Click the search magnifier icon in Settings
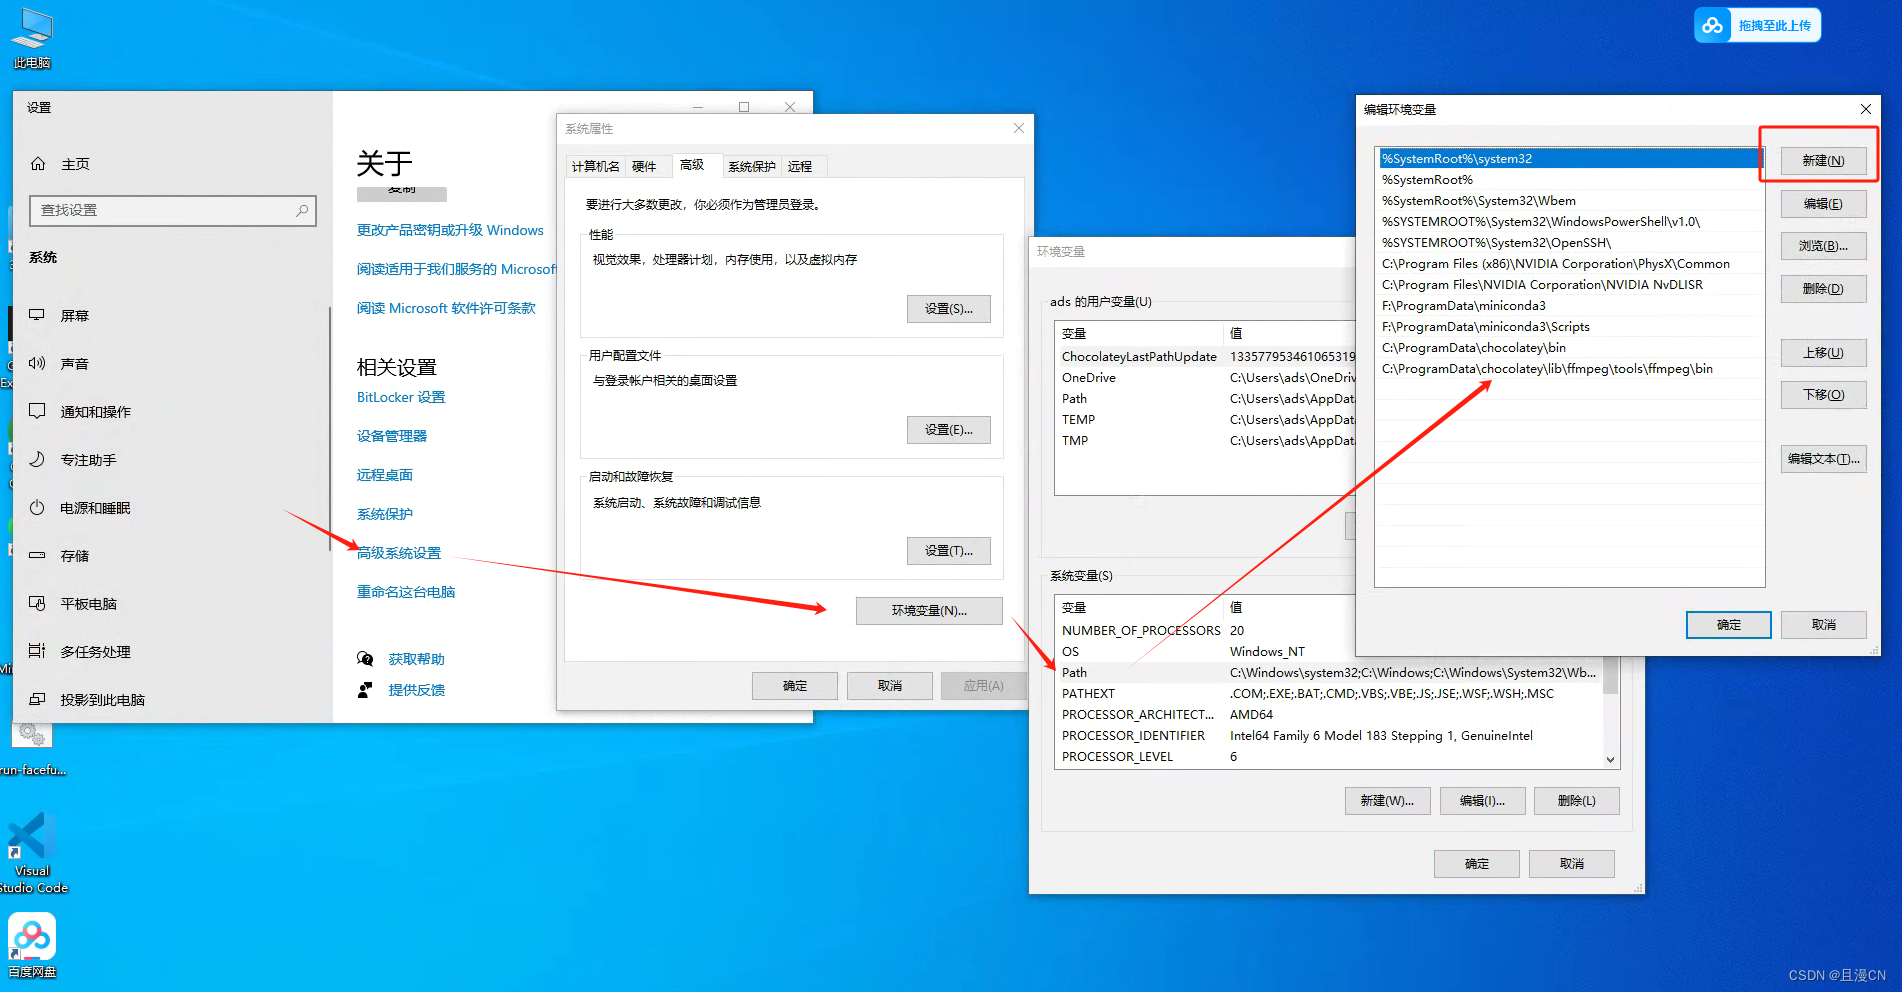Viewport: 1902px width, 992px height. pyautogui.click(x=302, y=210)
